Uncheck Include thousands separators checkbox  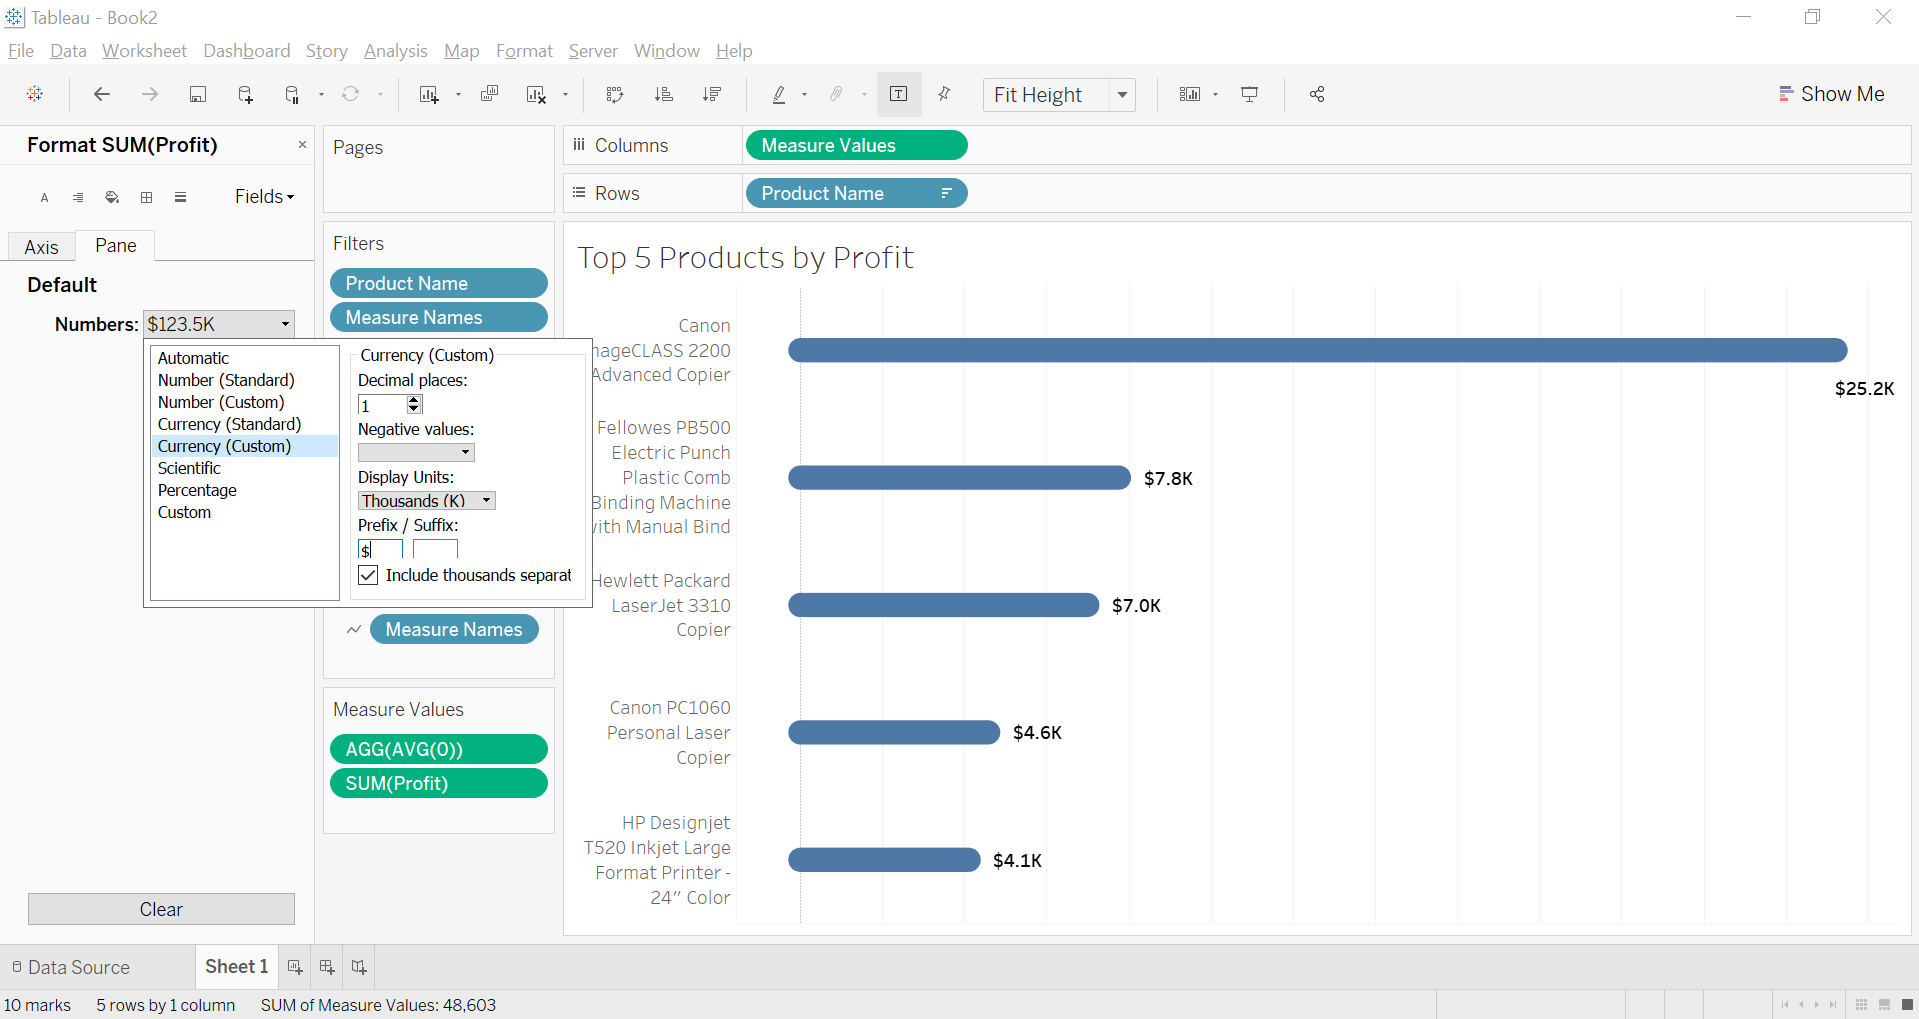point(368,575)
